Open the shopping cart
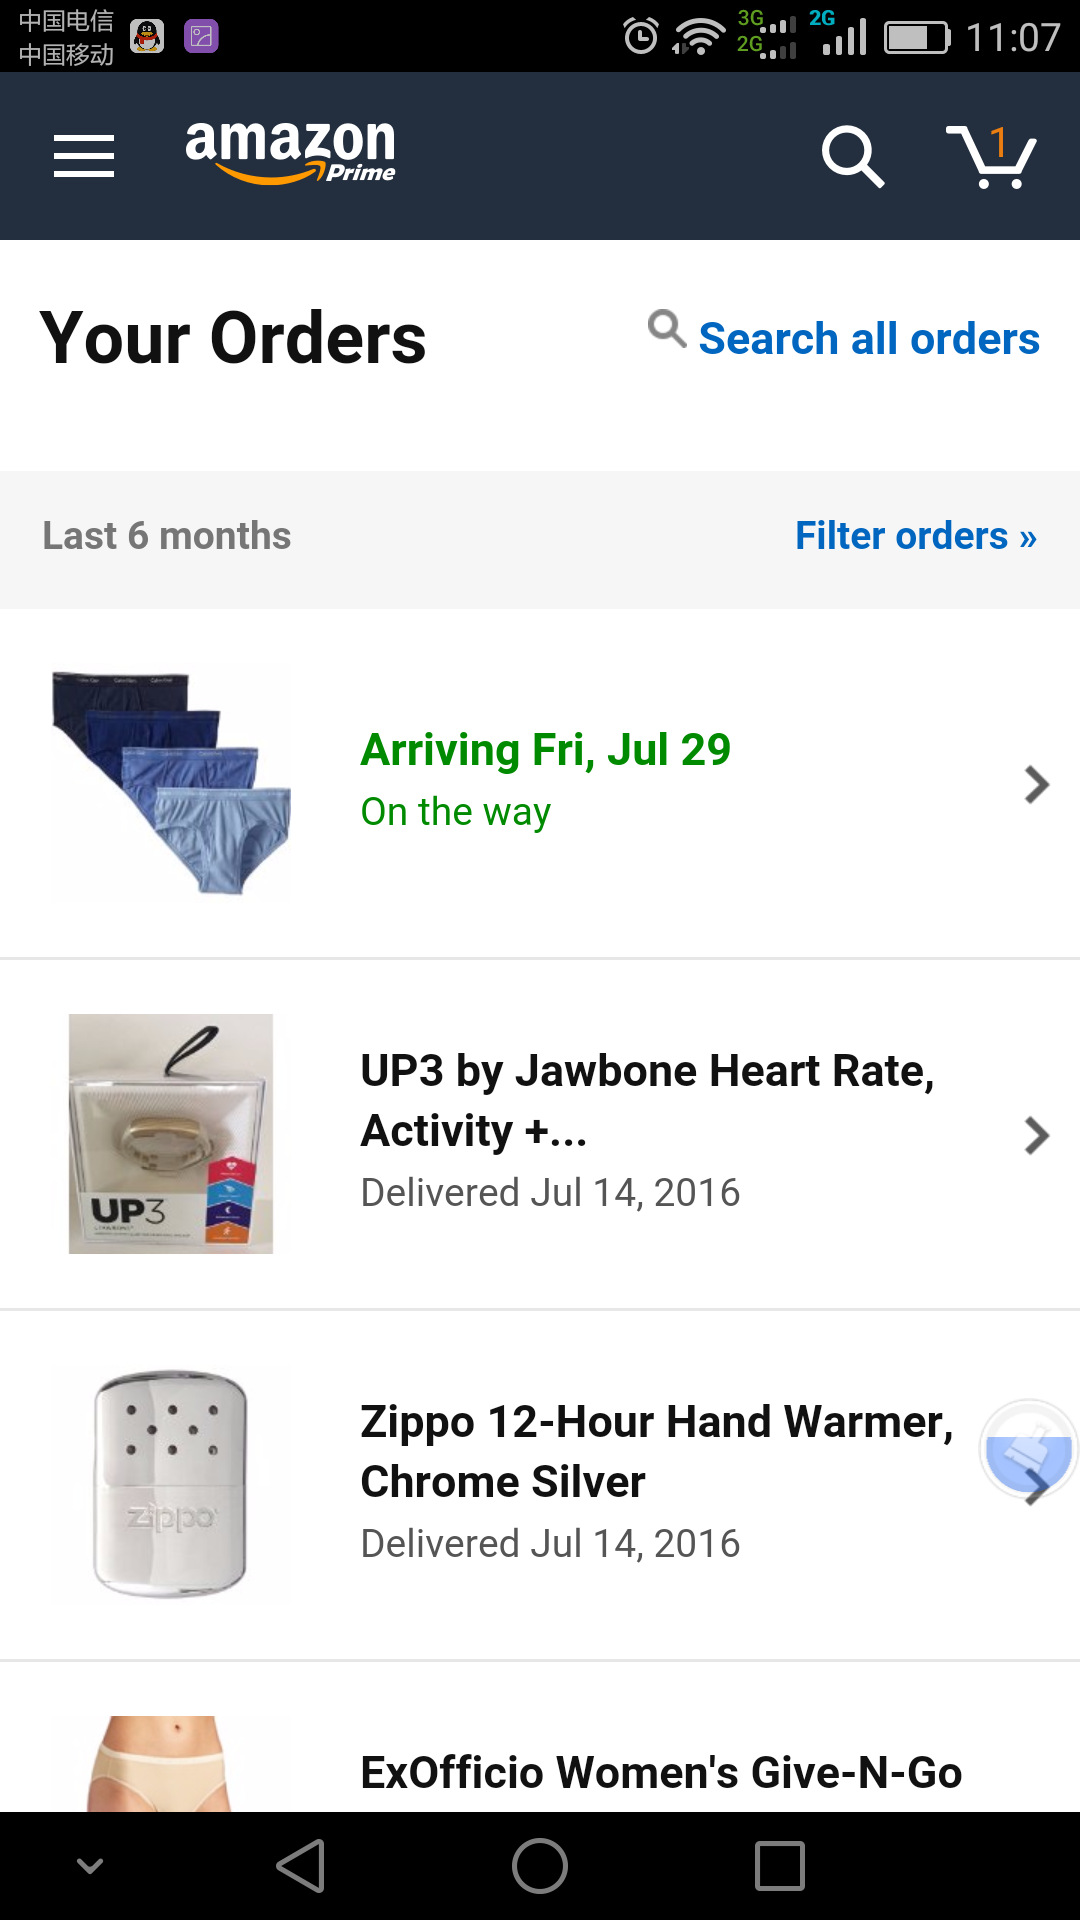 [x=991, y=156]
